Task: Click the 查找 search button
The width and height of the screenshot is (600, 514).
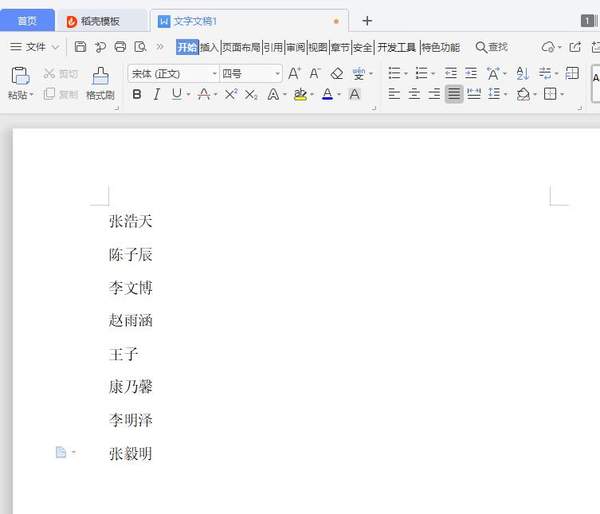Action: 491,47
